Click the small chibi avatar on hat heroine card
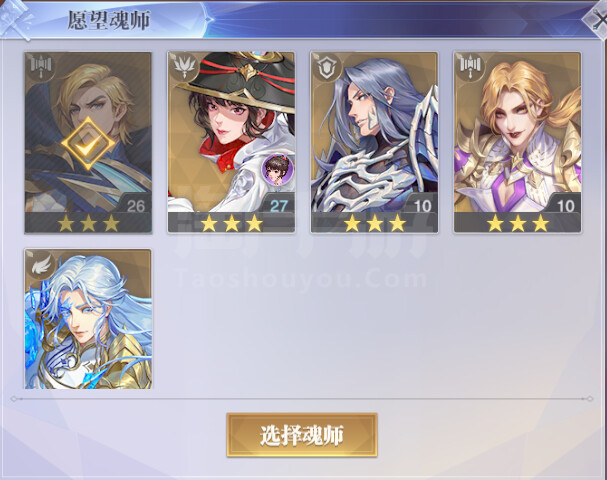Screen dimensions: 607x480 [x=278, y=169]
